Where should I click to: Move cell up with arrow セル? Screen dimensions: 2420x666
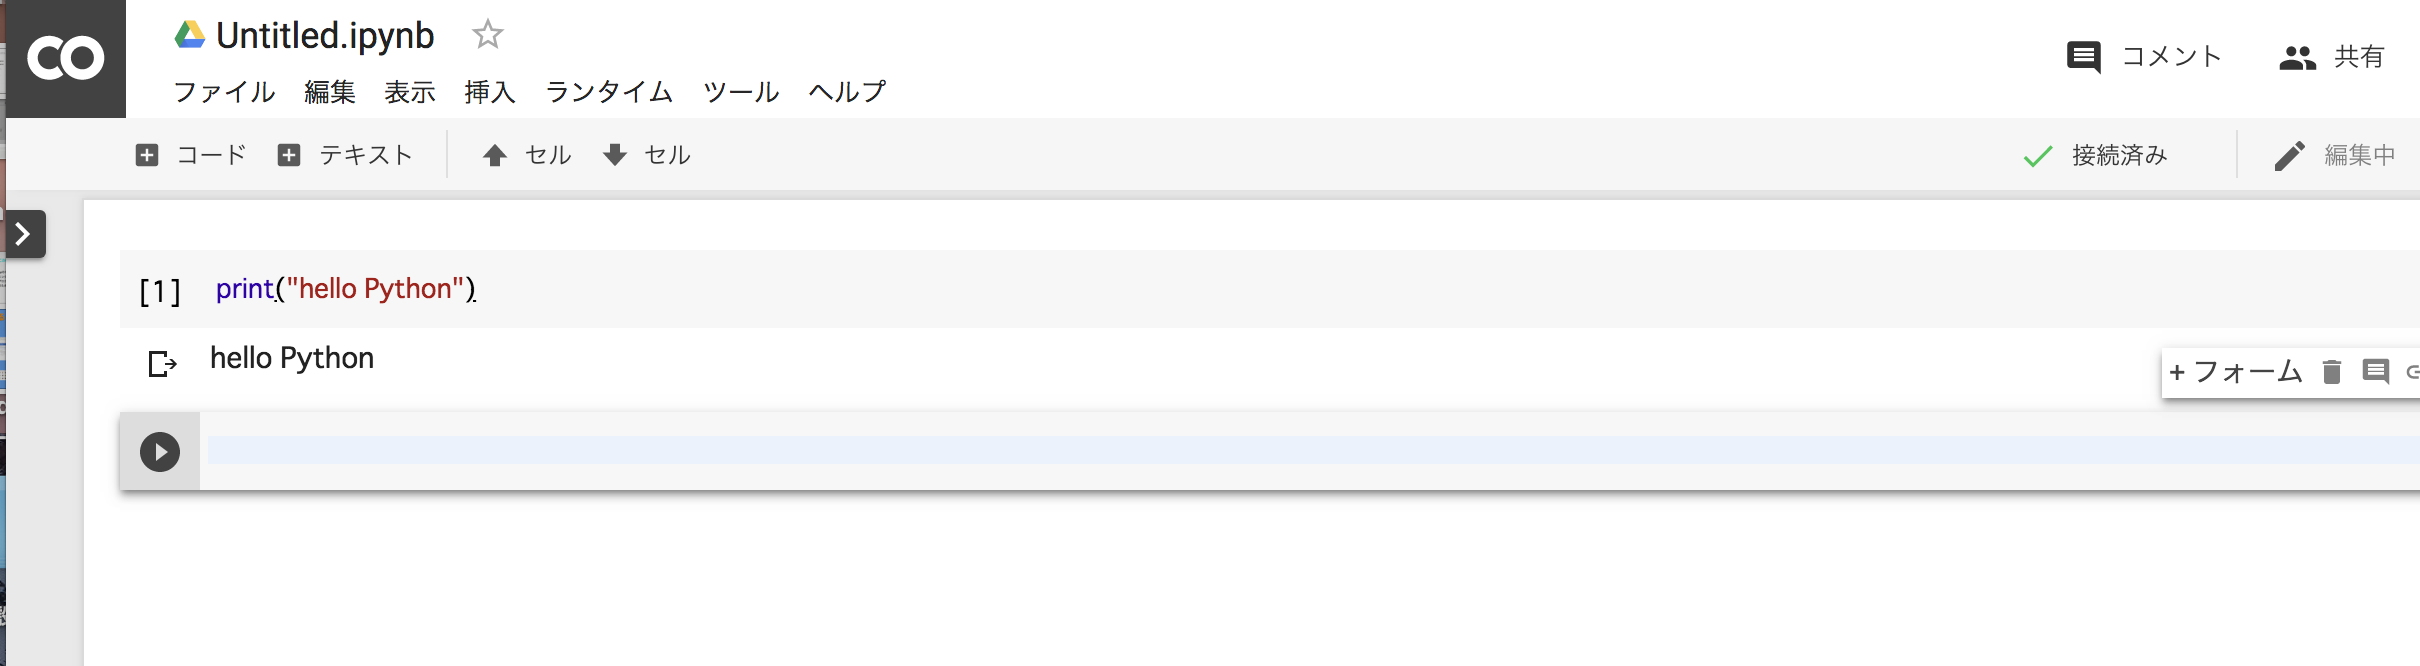point(527,155)
